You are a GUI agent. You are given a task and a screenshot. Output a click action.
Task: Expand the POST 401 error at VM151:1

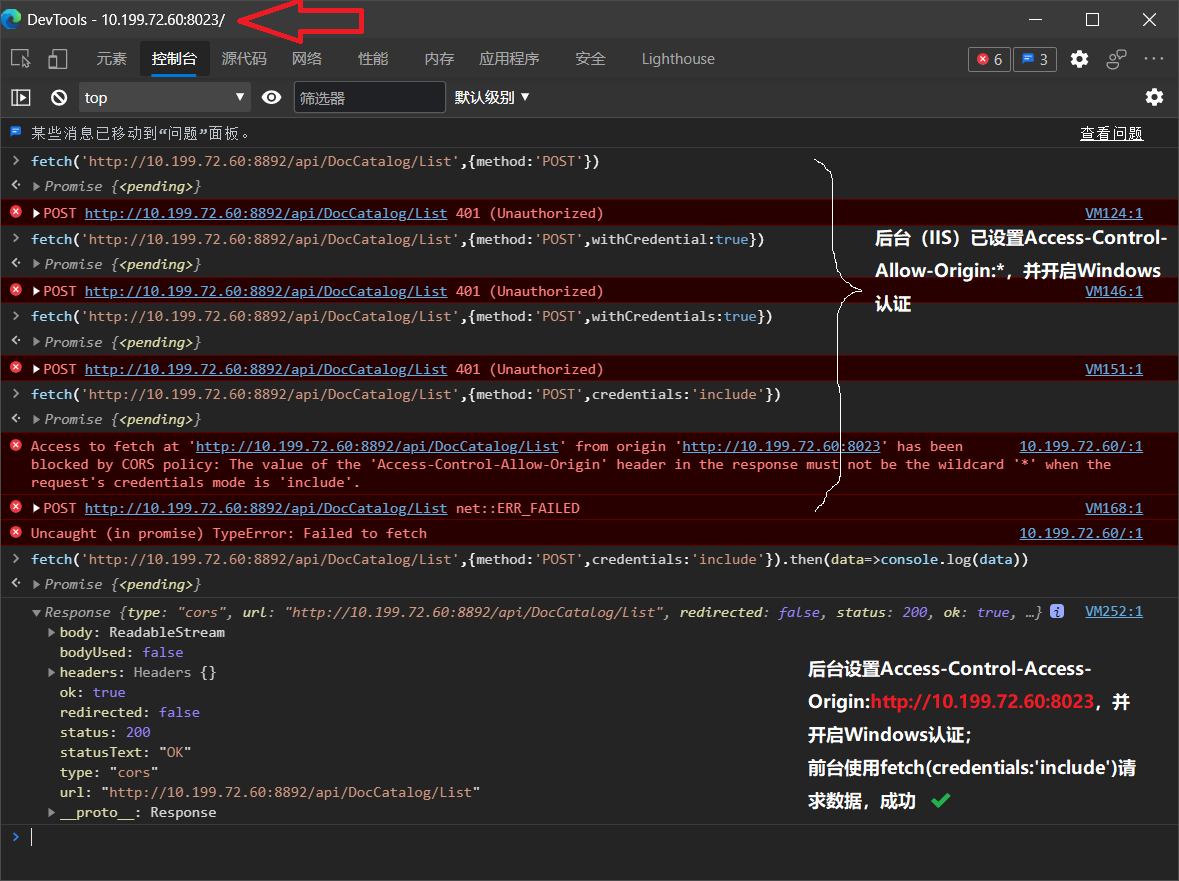point(36,369)
